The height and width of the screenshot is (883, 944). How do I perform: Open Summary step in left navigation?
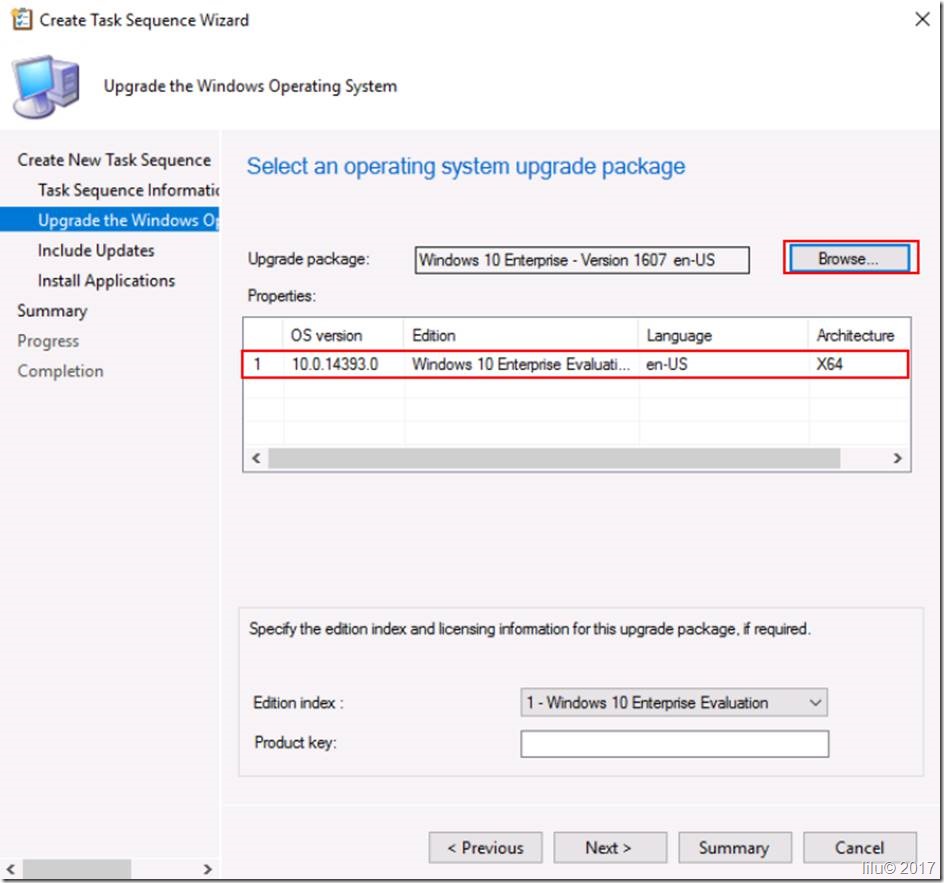[x=52, y=311]
